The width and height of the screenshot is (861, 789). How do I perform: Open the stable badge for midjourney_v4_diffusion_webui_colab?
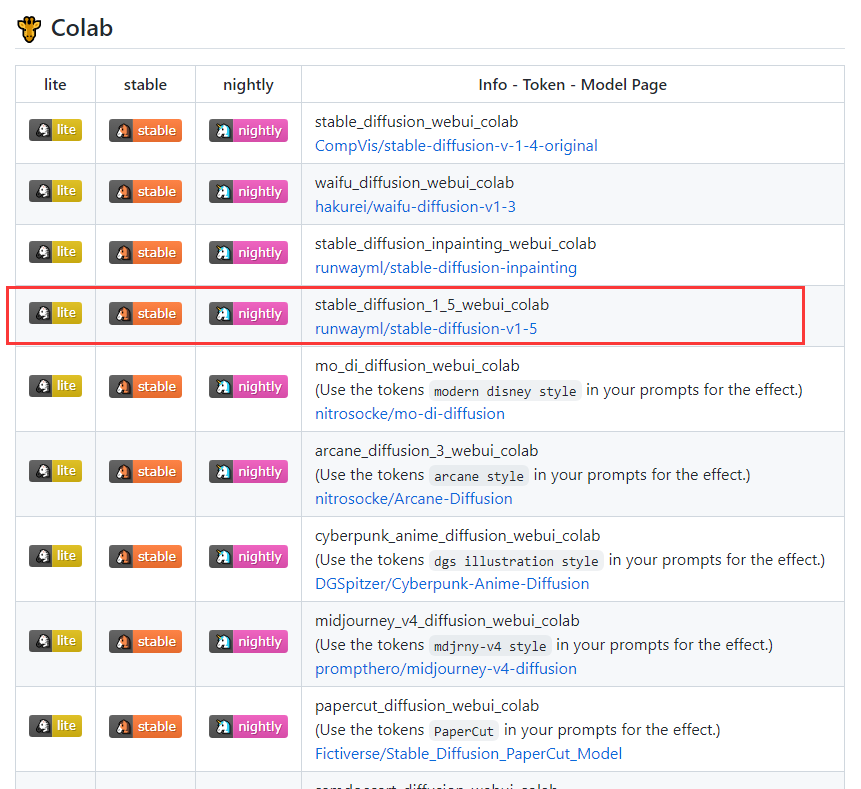click(x=145, y=641)
